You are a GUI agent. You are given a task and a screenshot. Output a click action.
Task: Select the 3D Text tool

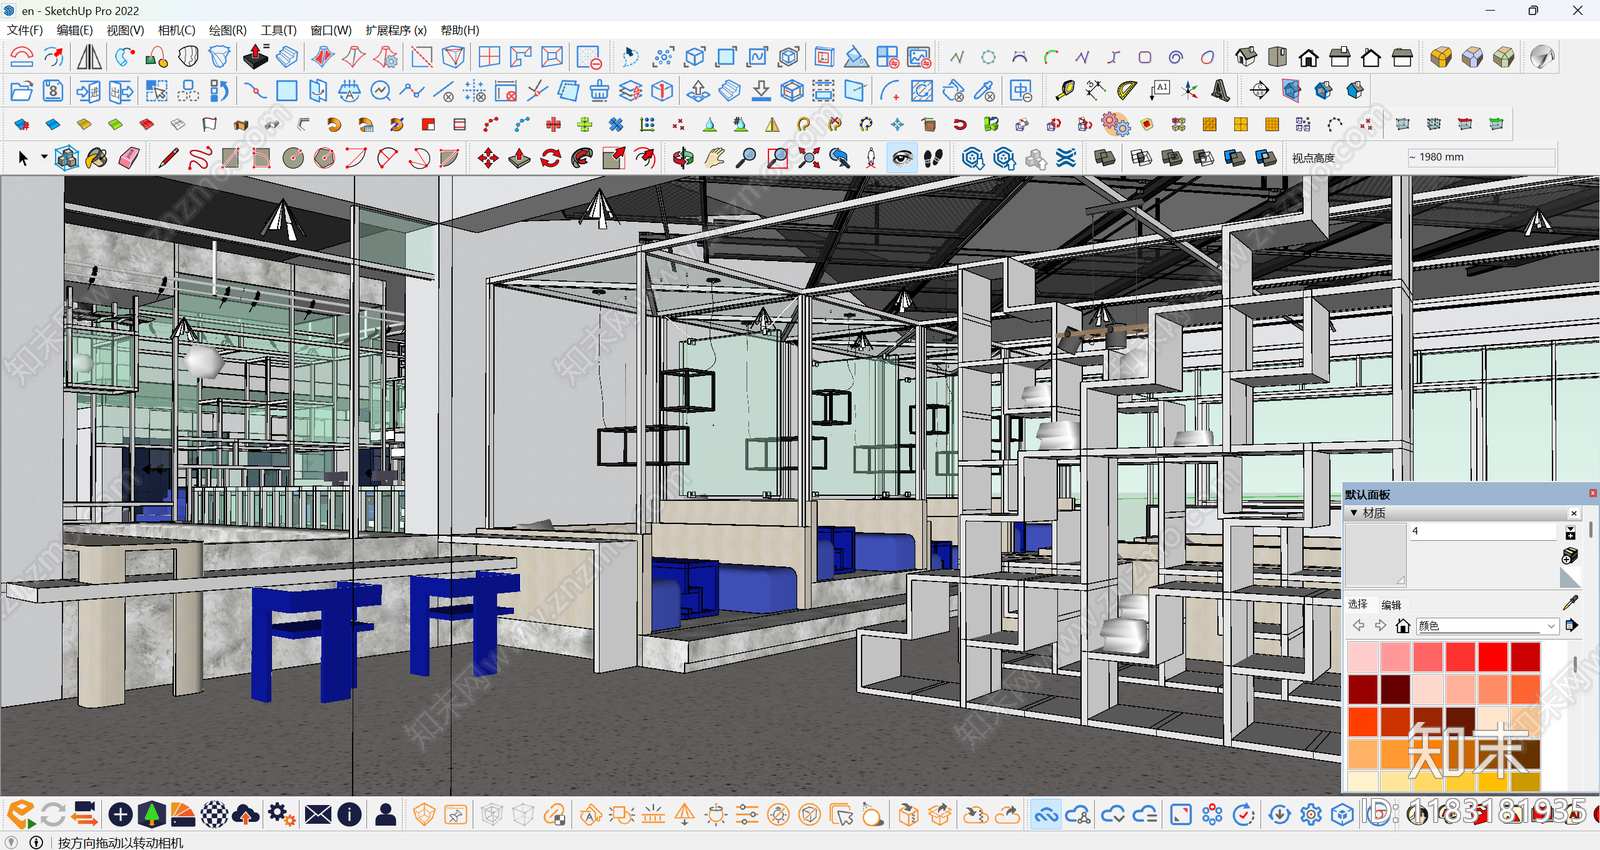[1221, 90]
